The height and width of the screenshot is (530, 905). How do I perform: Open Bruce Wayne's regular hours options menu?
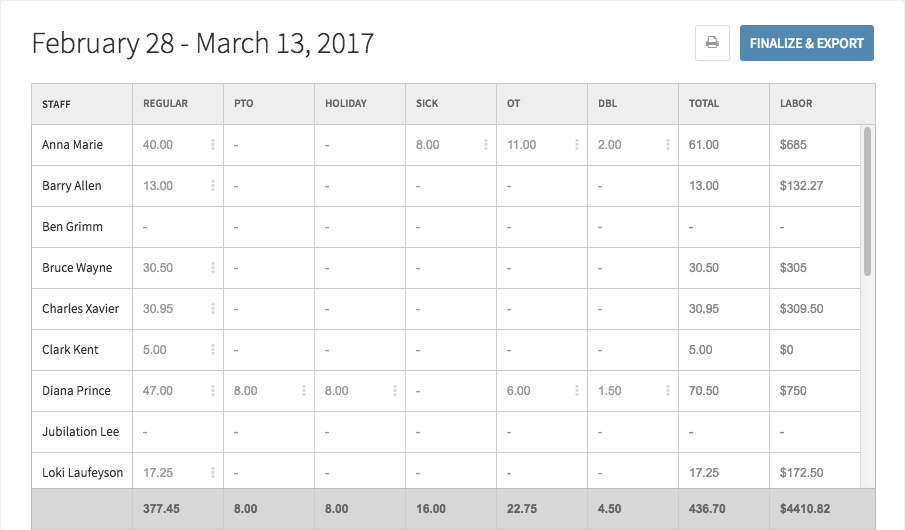213,268
